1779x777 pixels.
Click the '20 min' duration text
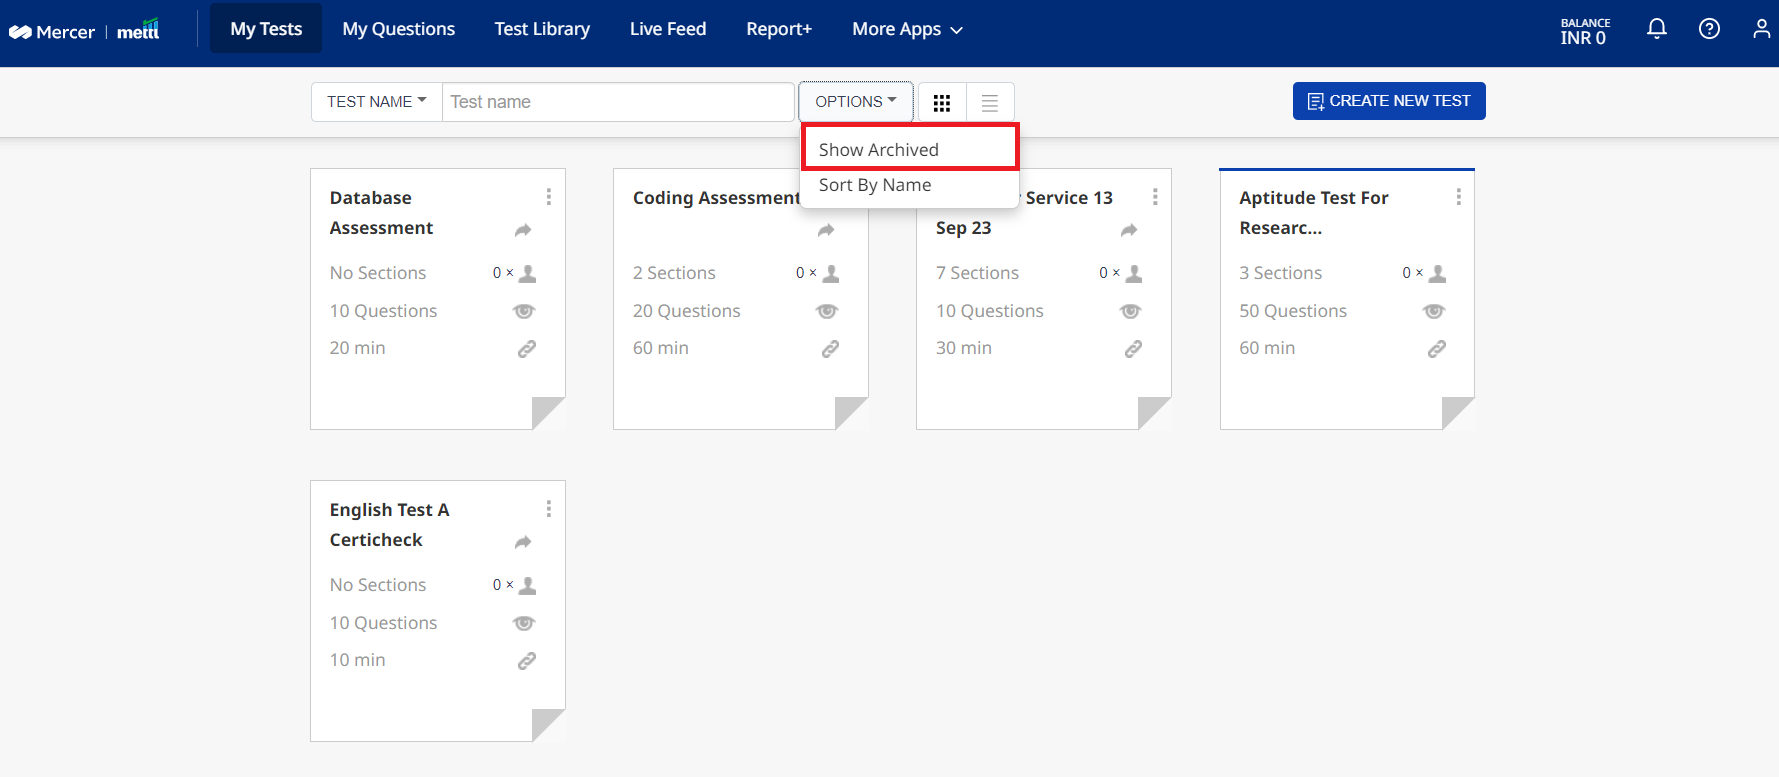(357, 348)
